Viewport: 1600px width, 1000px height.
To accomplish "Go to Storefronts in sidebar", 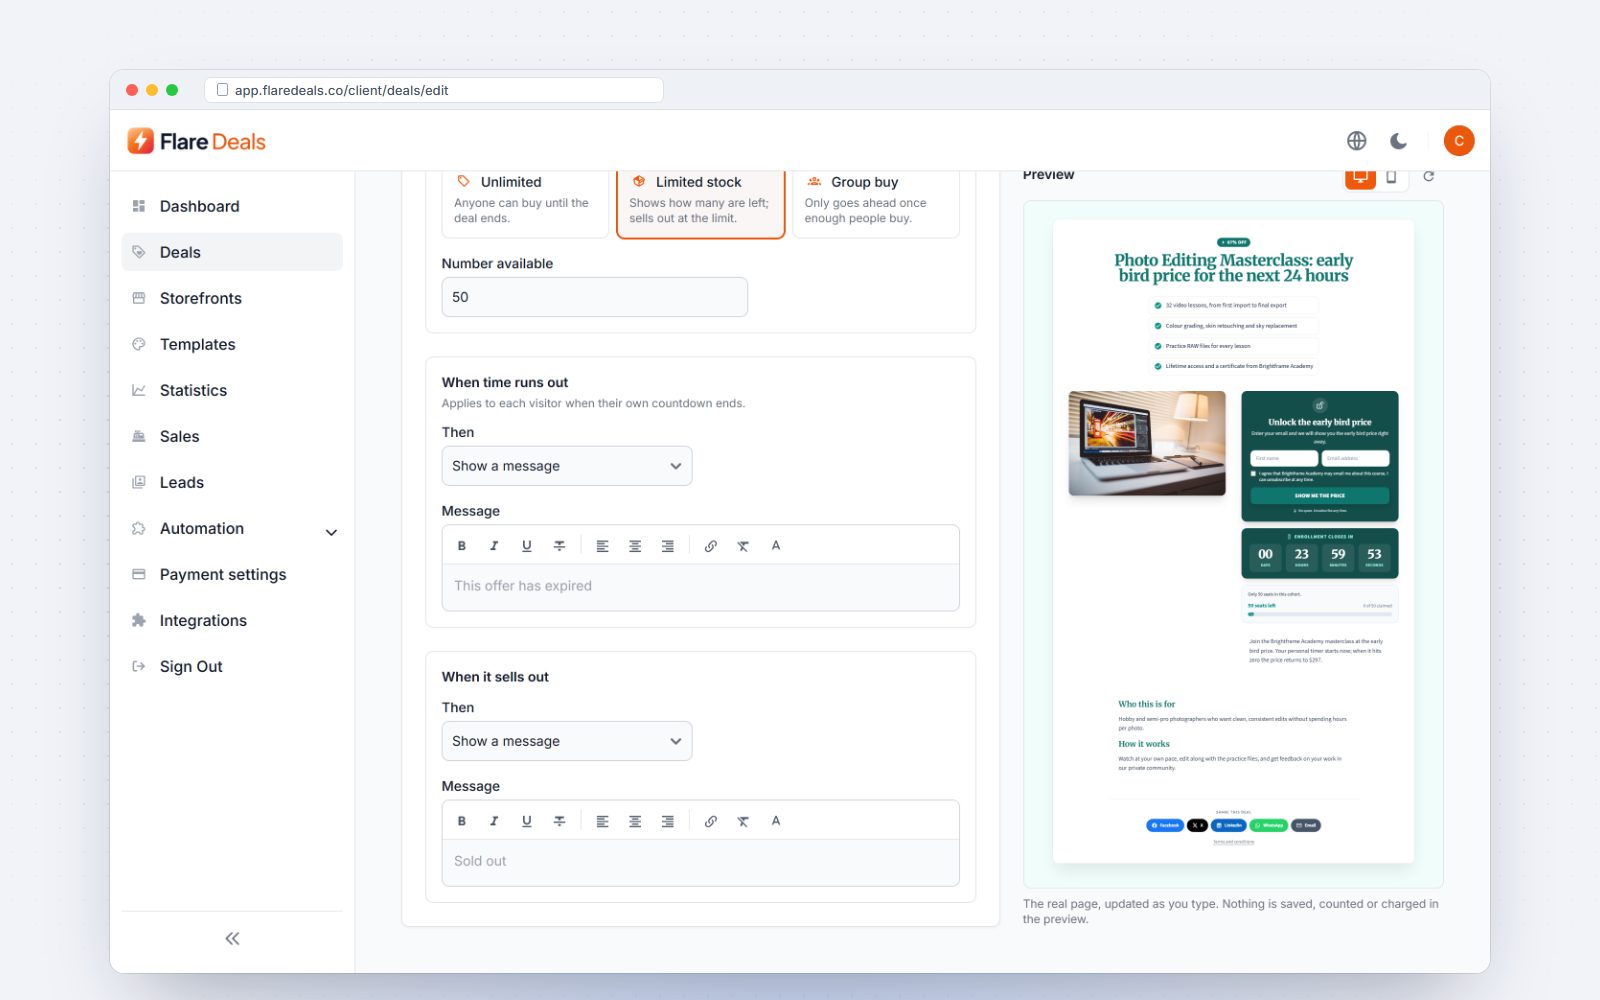I will [232, 298].
